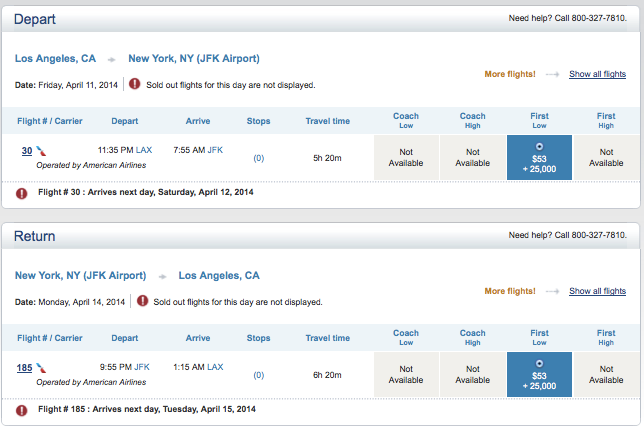Click warning icon next to Flight # 30 arrival note
Viewport: 644px width, 429px height.
21,192
